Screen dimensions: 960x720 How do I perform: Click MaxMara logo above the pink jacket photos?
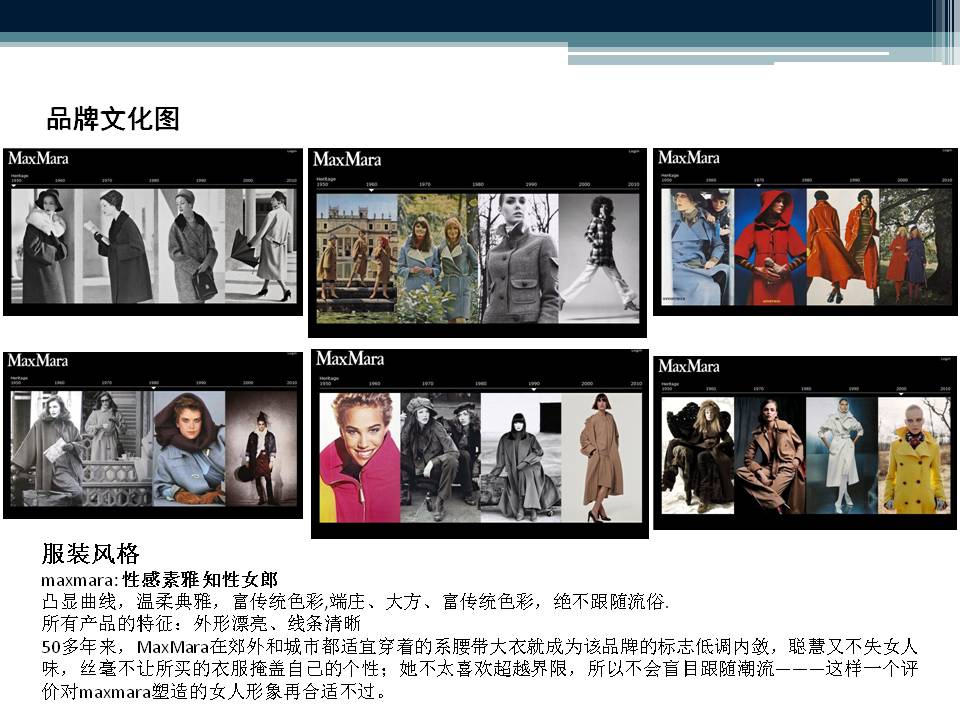click(x=350, y=359)
